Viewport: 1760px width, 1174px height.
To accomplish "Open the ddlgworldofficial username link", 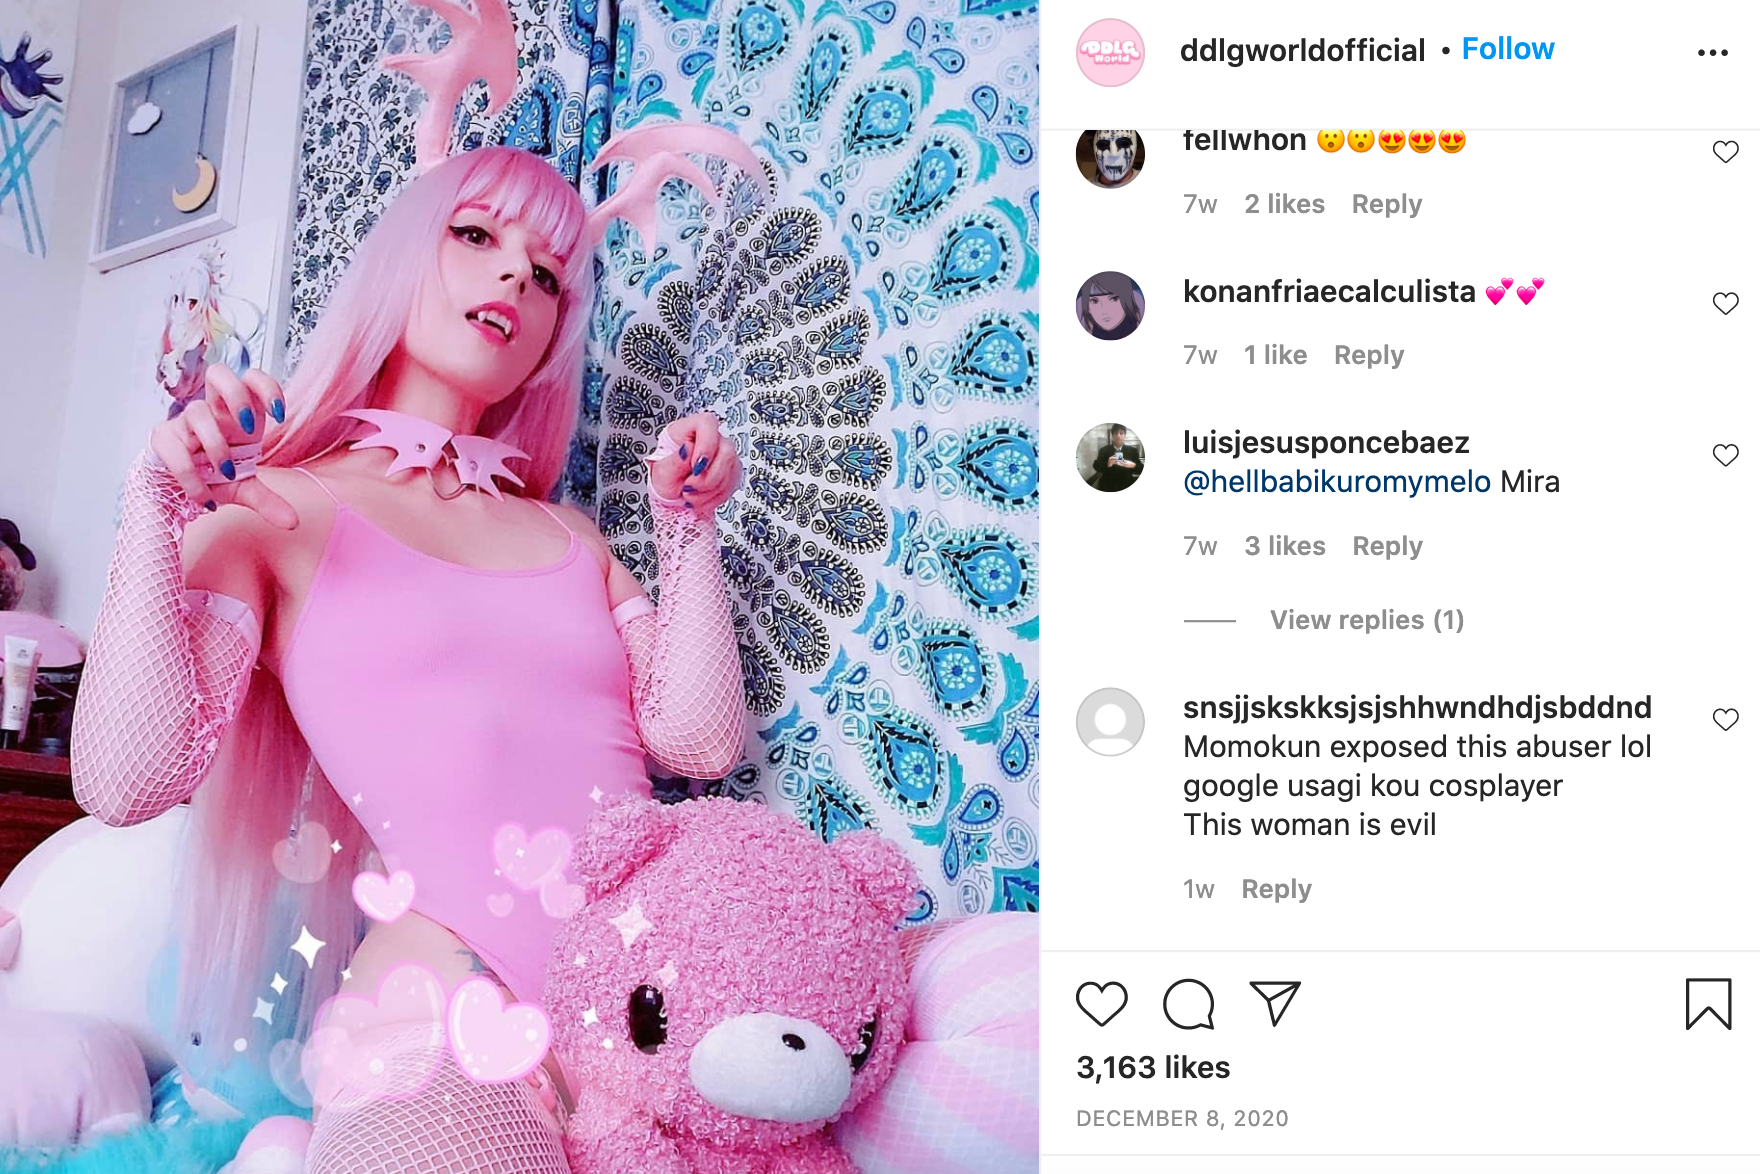I will tap(1302, 50).
